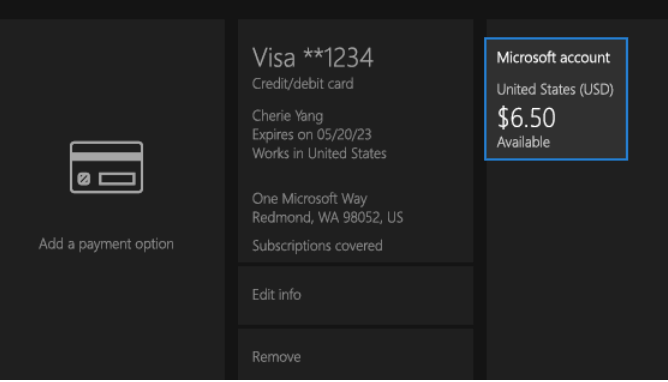
Task: Click the $6.50 balance amount
Action: (x=526, y=118)
